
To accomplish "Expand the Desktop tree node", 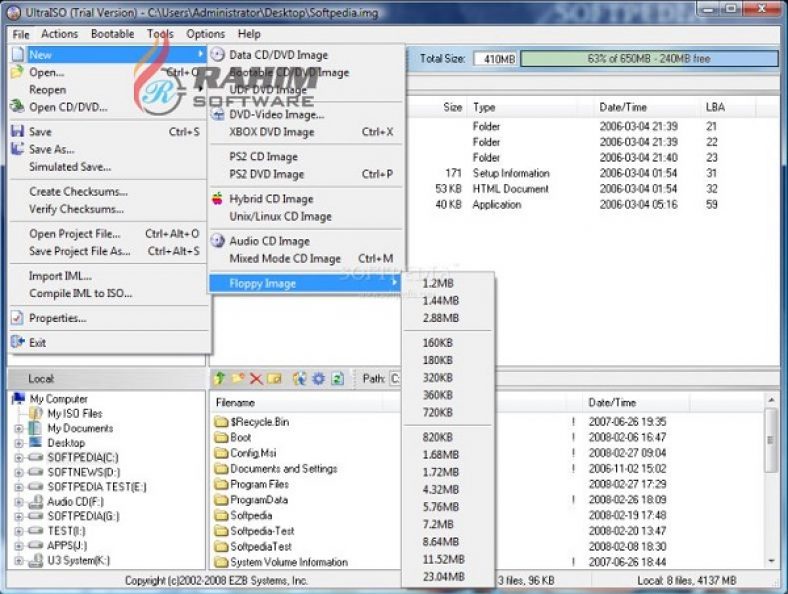I will click(x=19, y=443).
